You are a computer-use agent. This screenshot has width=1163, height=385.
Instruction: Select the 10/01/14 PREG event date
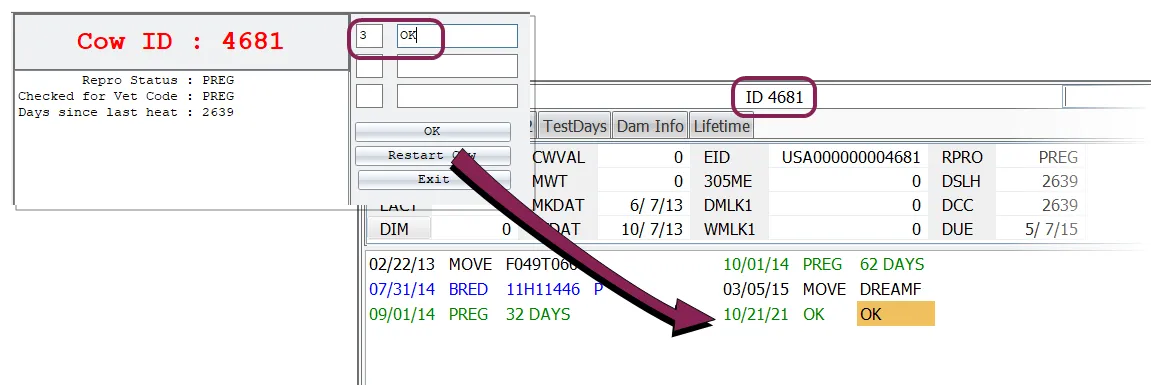point(757,265)
